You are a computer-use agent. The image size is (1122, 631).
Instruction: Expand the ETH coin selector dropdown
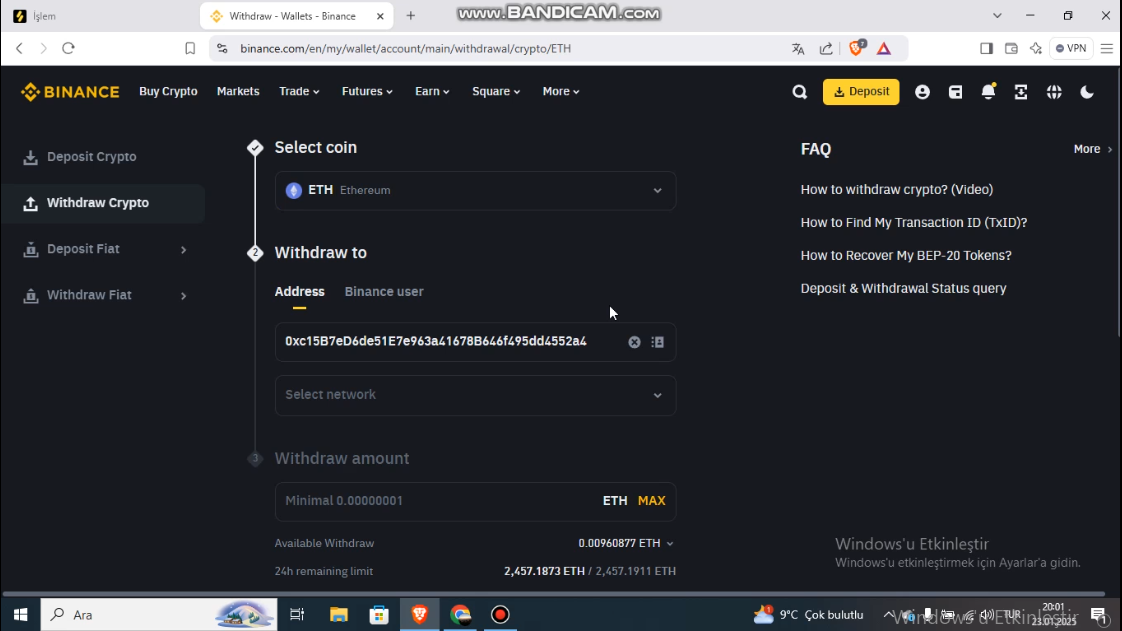click(x=475, y=190)
